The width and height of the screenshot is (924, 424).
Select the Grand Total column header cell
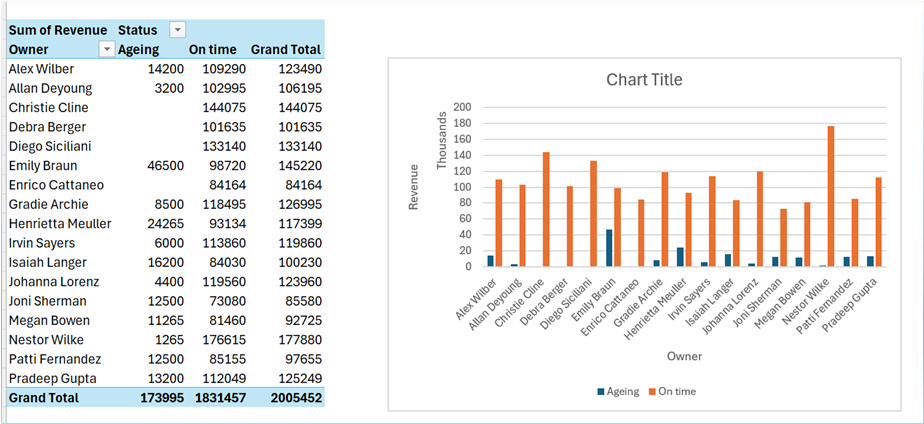point(285,49)
